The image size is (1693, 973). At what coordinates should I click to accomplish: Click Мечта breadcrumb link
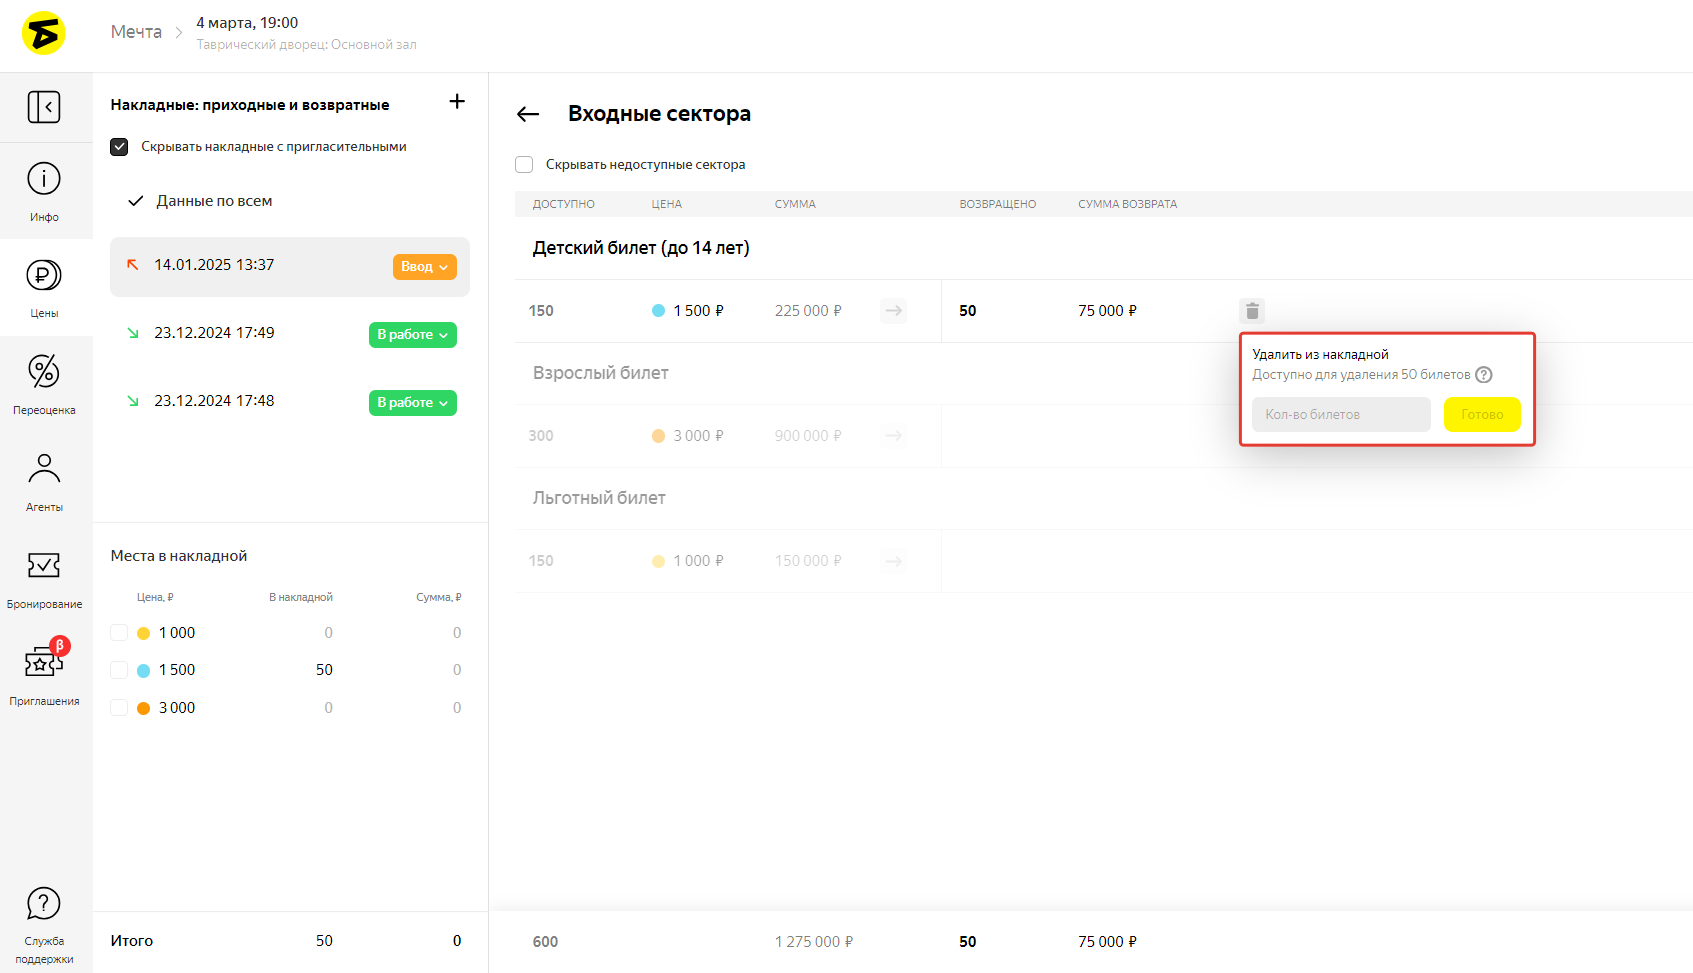point(136,32)
